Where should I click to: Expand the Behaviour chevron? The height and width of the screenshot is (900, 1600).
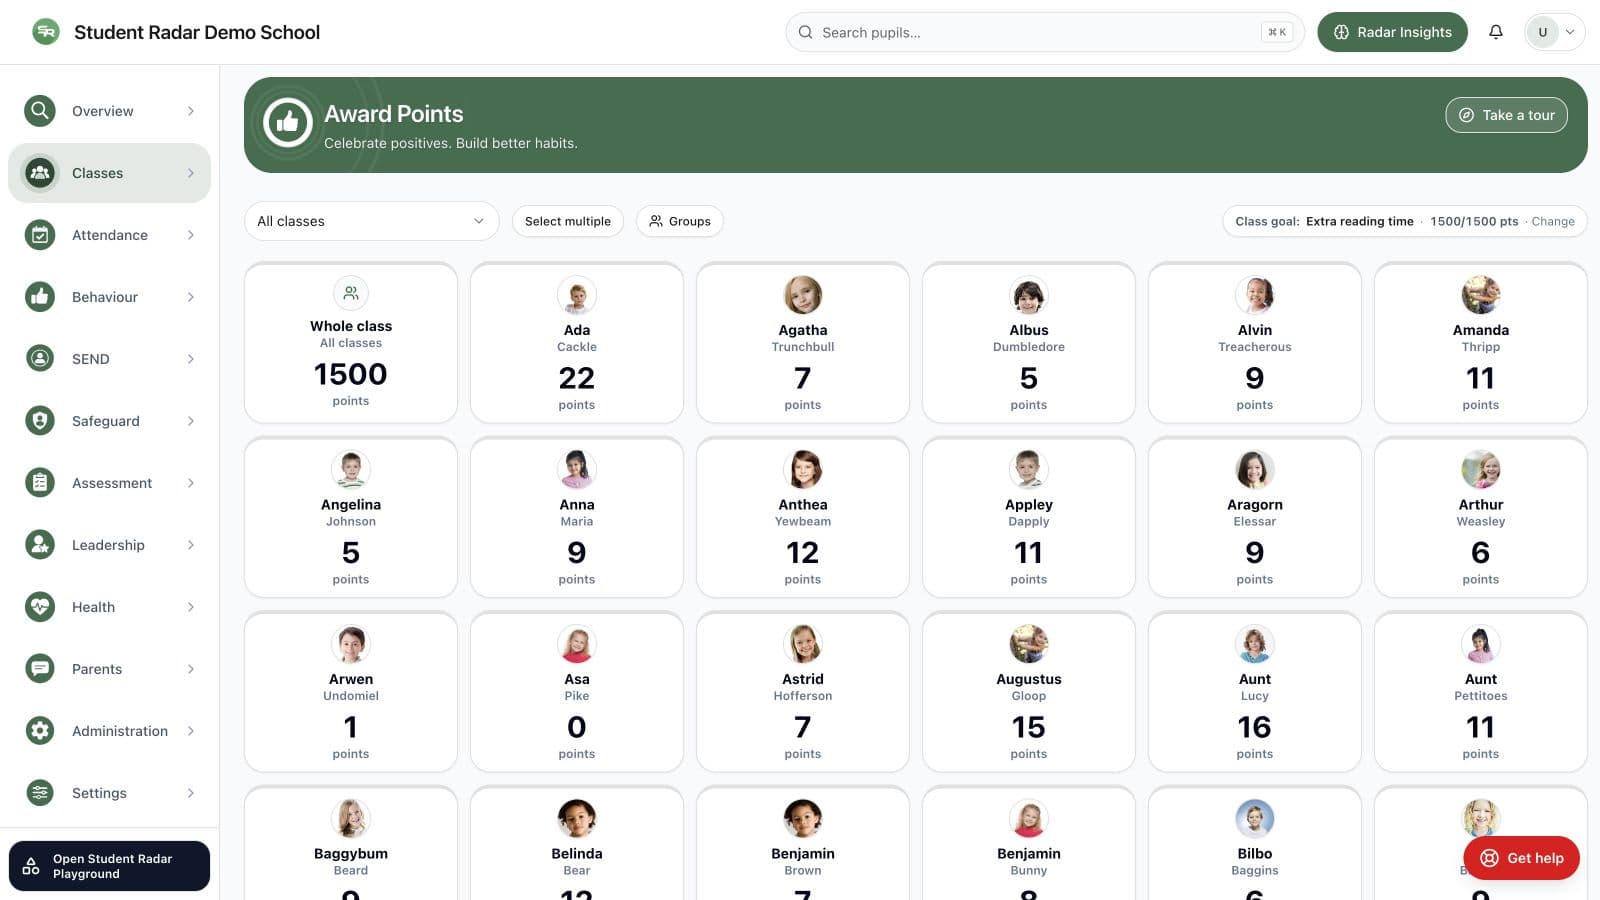point(191,297)
